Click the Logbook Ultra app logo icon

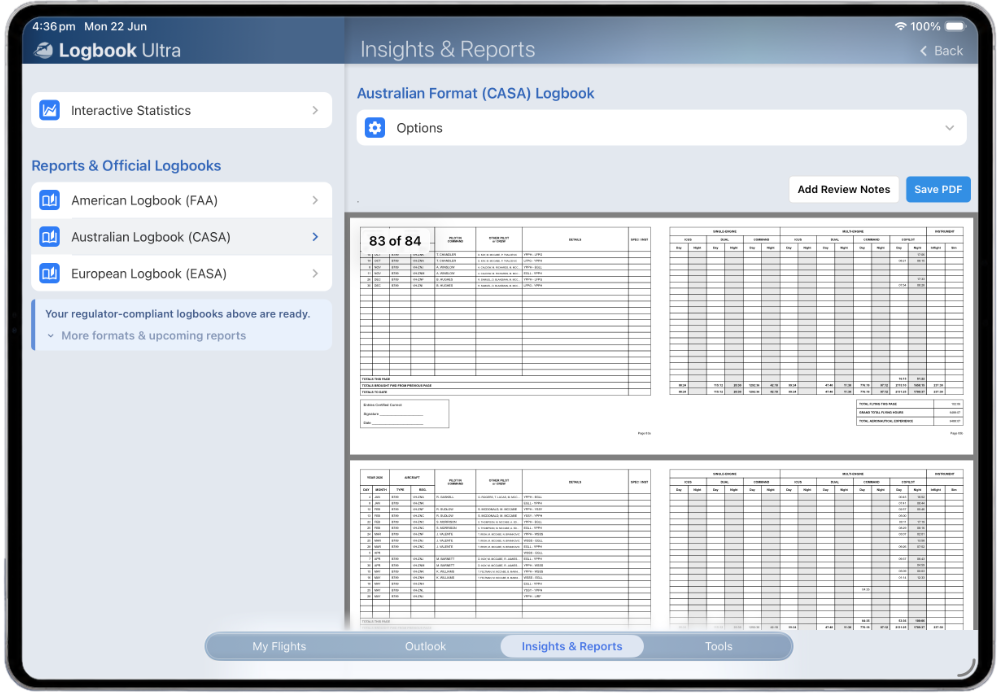(43, 50)
